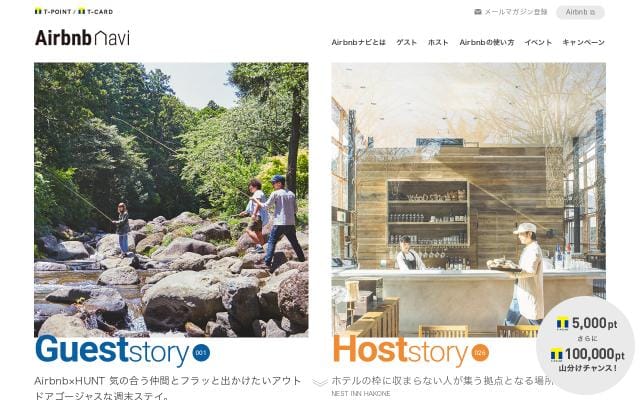
Task: Click the 5,000pt campaign circle badge
Action: tap(587, 345)
